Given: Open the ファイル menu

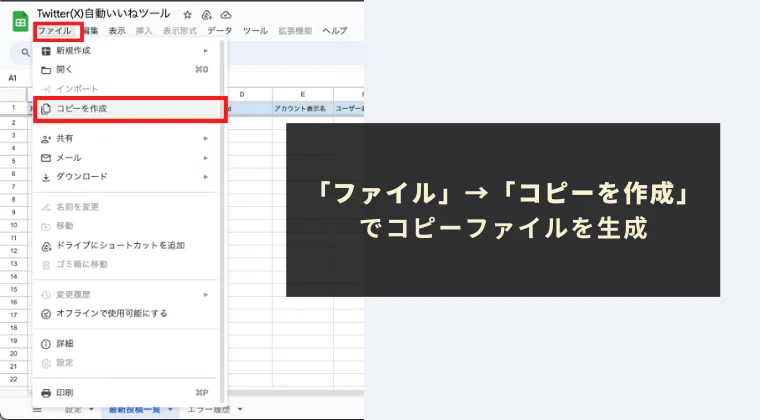Looking at the screenshot, I should point(55,31).
